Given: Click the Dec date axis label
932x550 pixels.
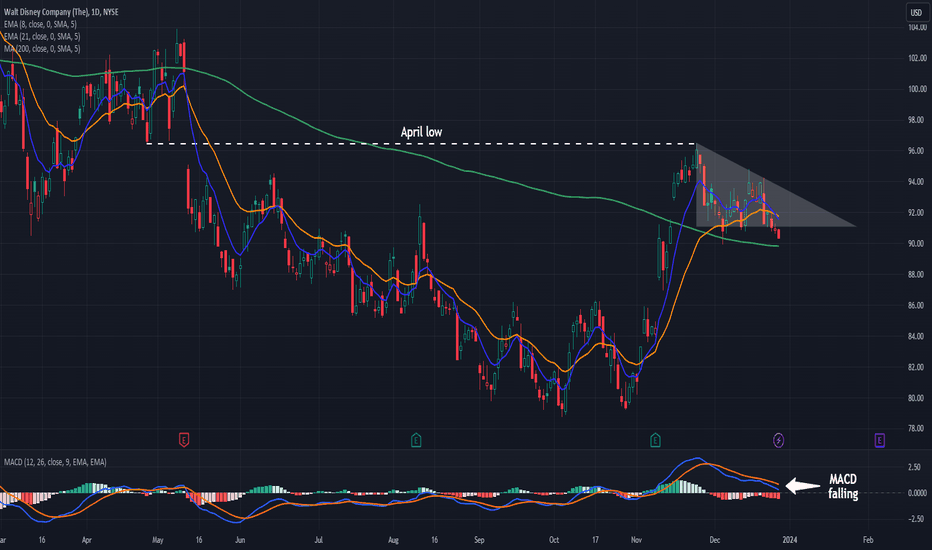Looking at the screenshot, I should 714,540.
